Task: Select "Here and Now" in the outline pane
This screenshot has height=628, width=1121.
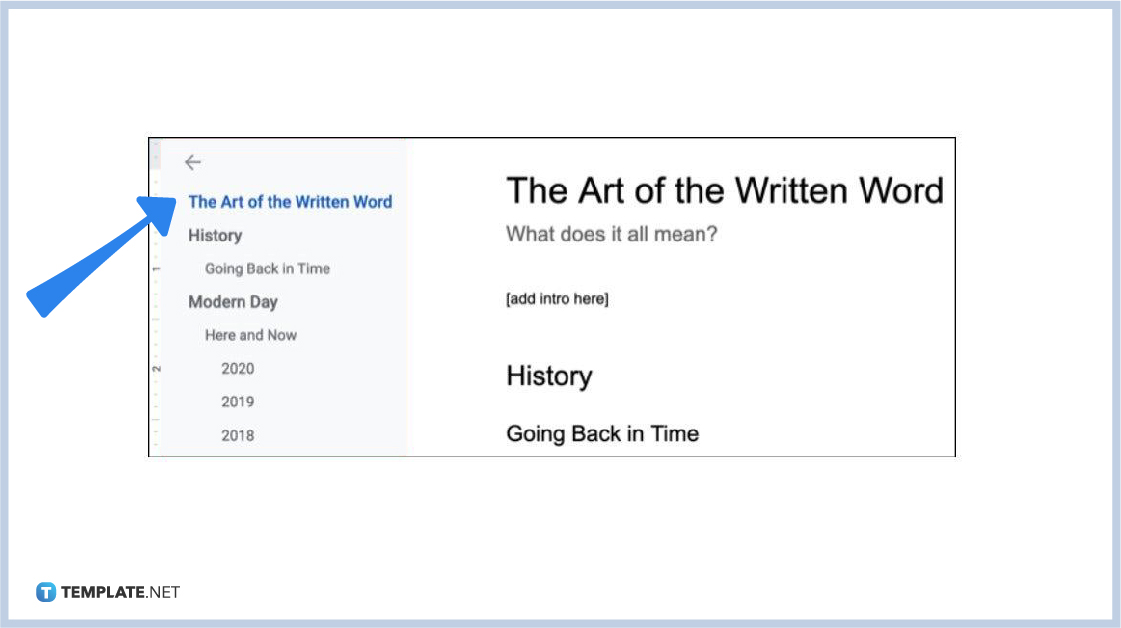Action: pos(250,335)
